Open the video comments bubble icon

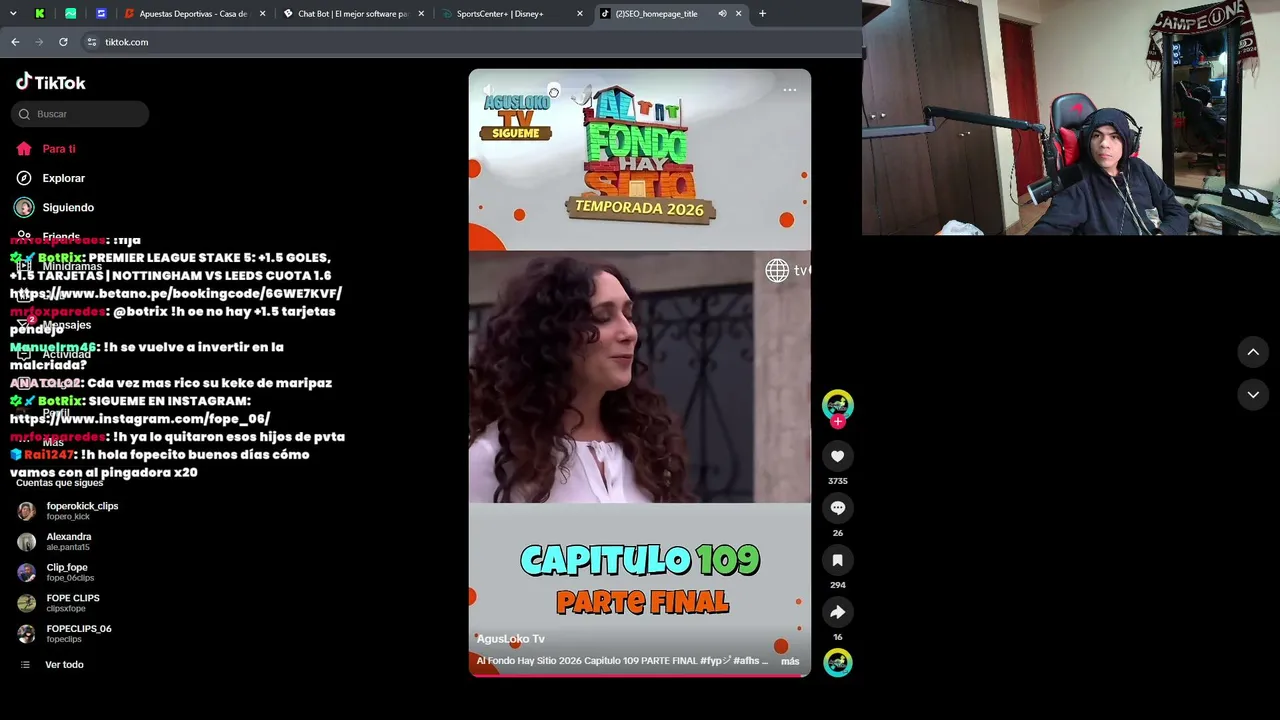tap(838, 508)
